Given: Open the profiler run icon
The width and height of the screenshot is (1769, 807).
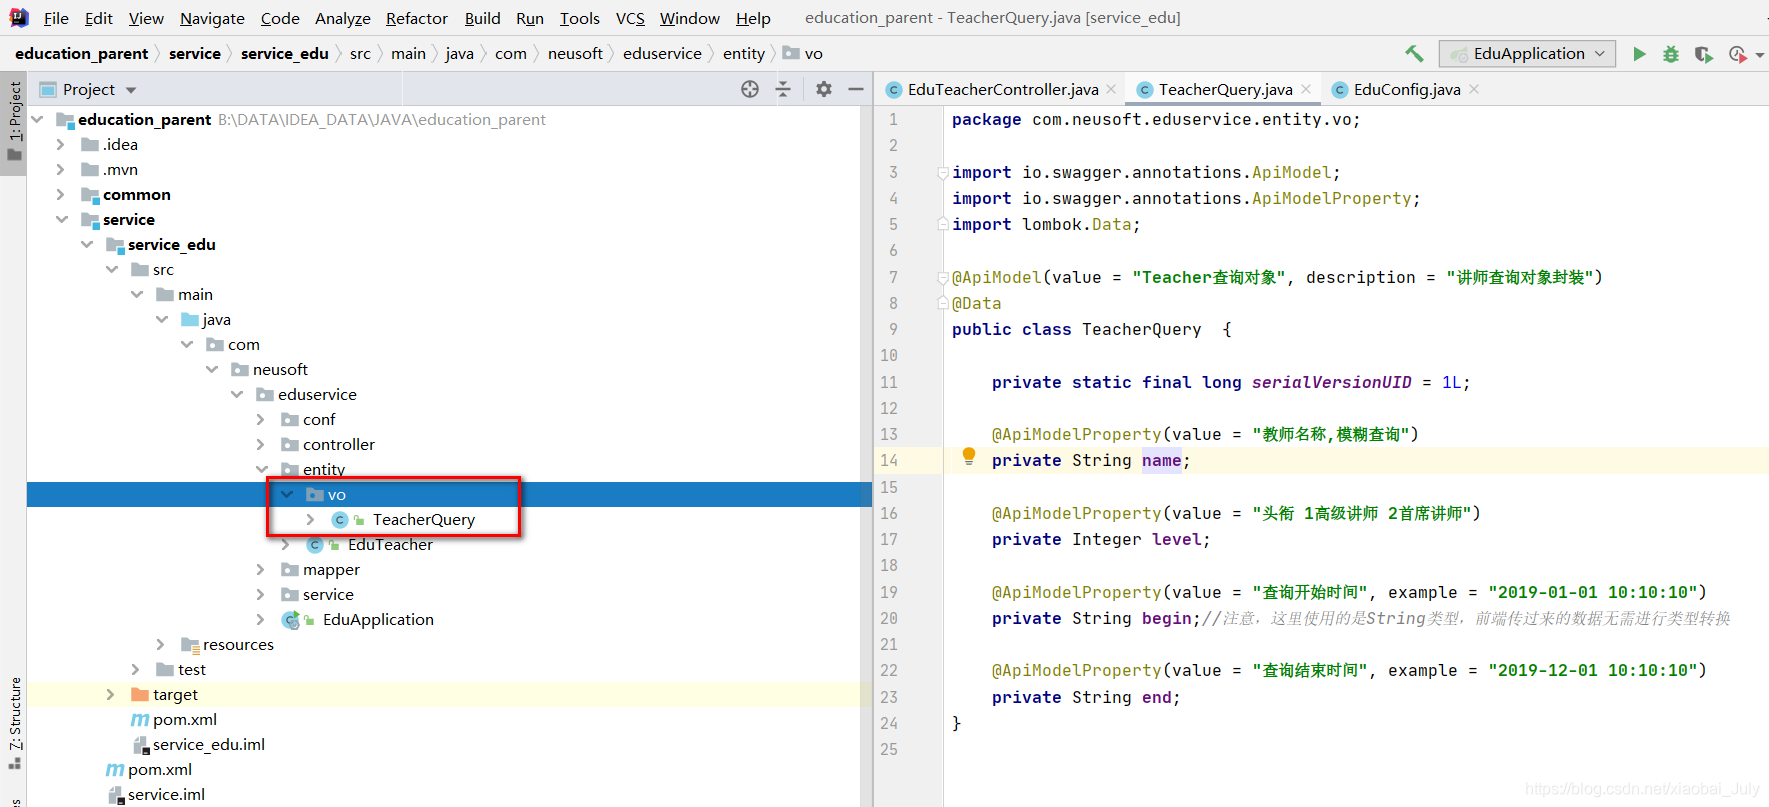Looking at the screenshot, I should coord(1737,54).
